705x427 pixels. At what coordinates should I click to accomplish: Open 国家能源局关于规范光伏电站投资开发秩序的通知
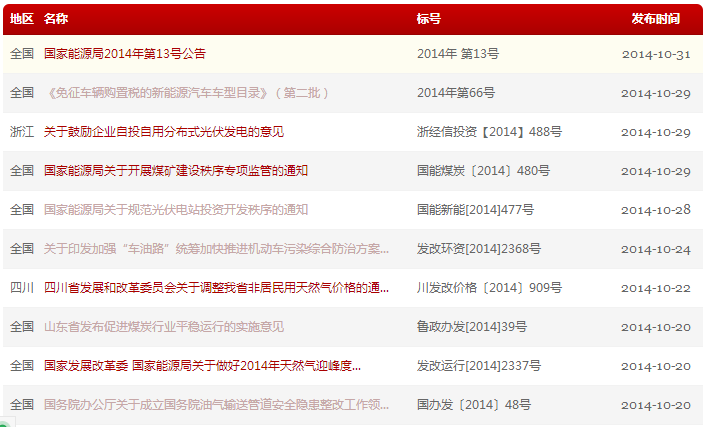point(176,209)
